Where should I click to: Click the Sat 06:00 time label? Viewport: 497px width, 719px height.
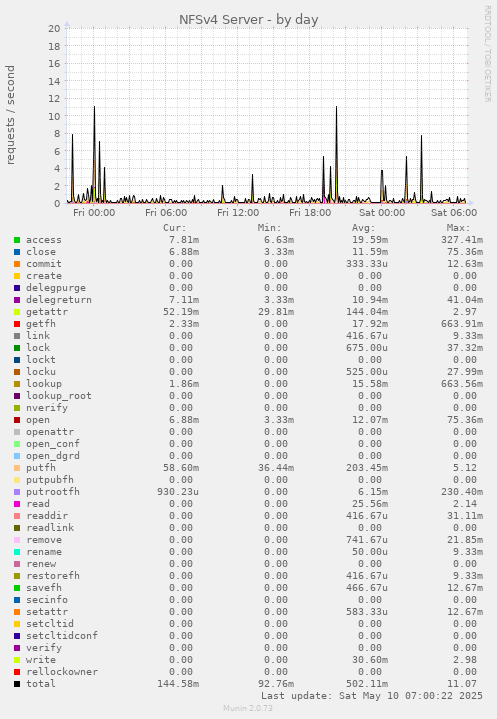point(454,213)
